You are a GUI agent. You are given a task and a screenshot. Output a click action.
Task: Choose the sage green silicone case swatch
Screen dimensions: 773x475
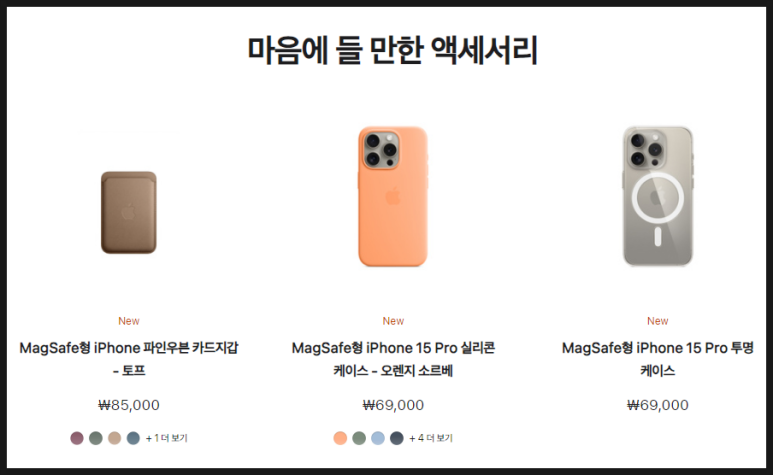[x=359, y=438]
